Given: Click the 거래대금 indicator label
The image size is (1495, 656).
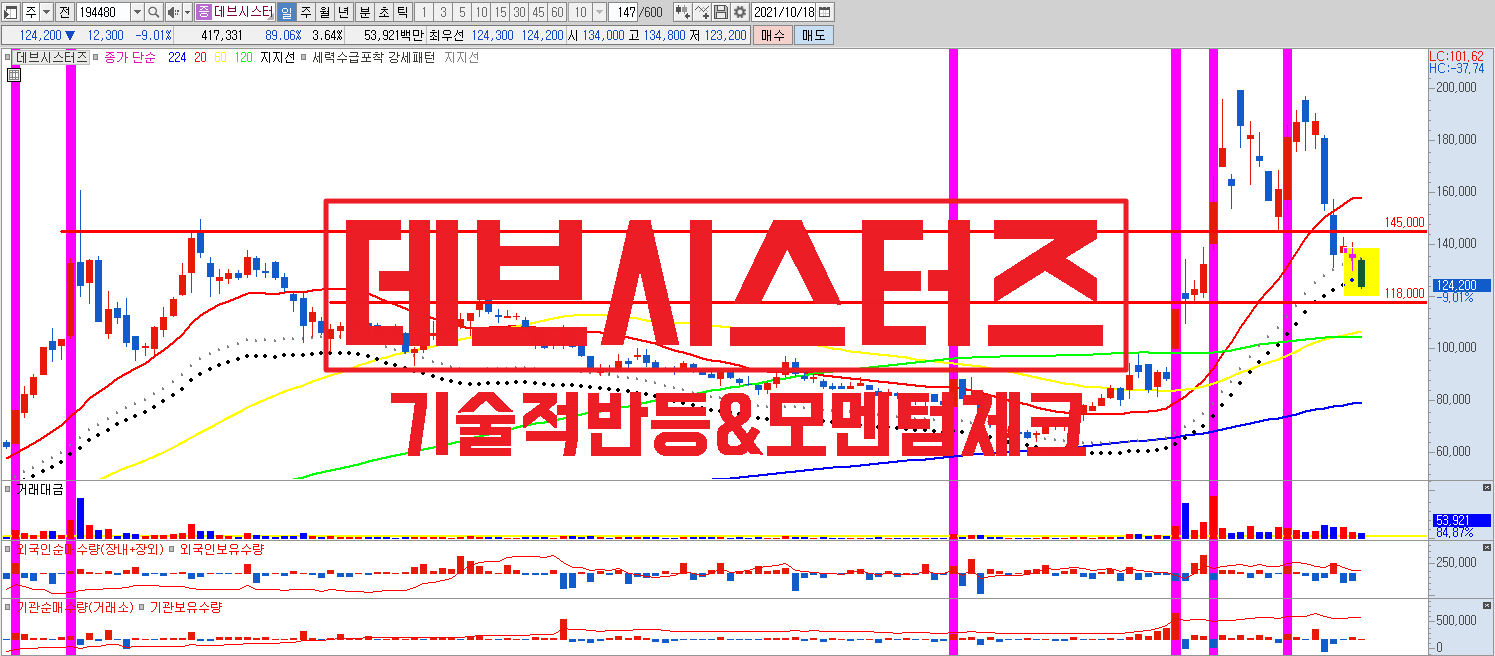Looking at the screenshot, I should [x=40, y=489].
